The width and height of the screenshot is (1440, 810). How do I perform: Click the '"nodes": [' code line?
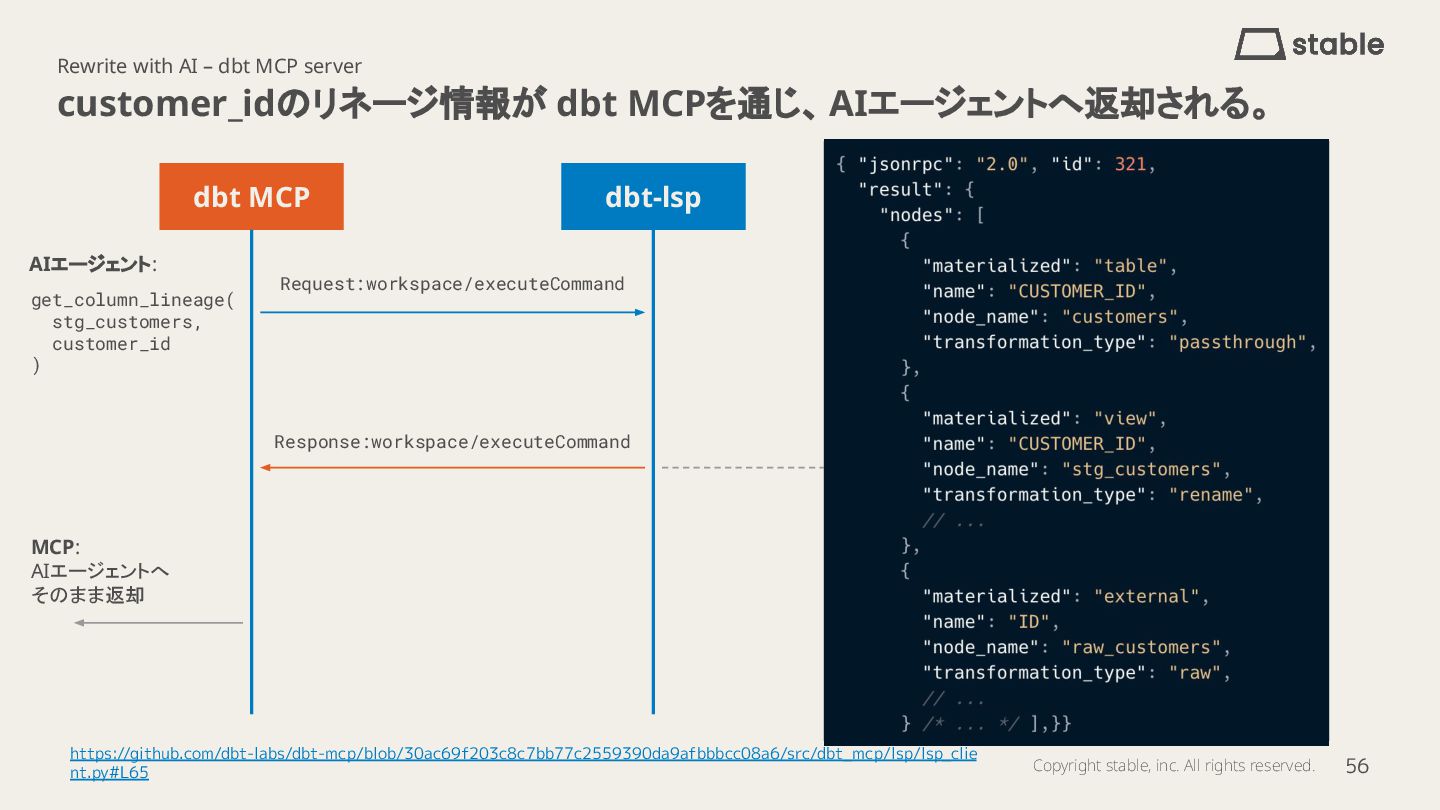point(933,215)
